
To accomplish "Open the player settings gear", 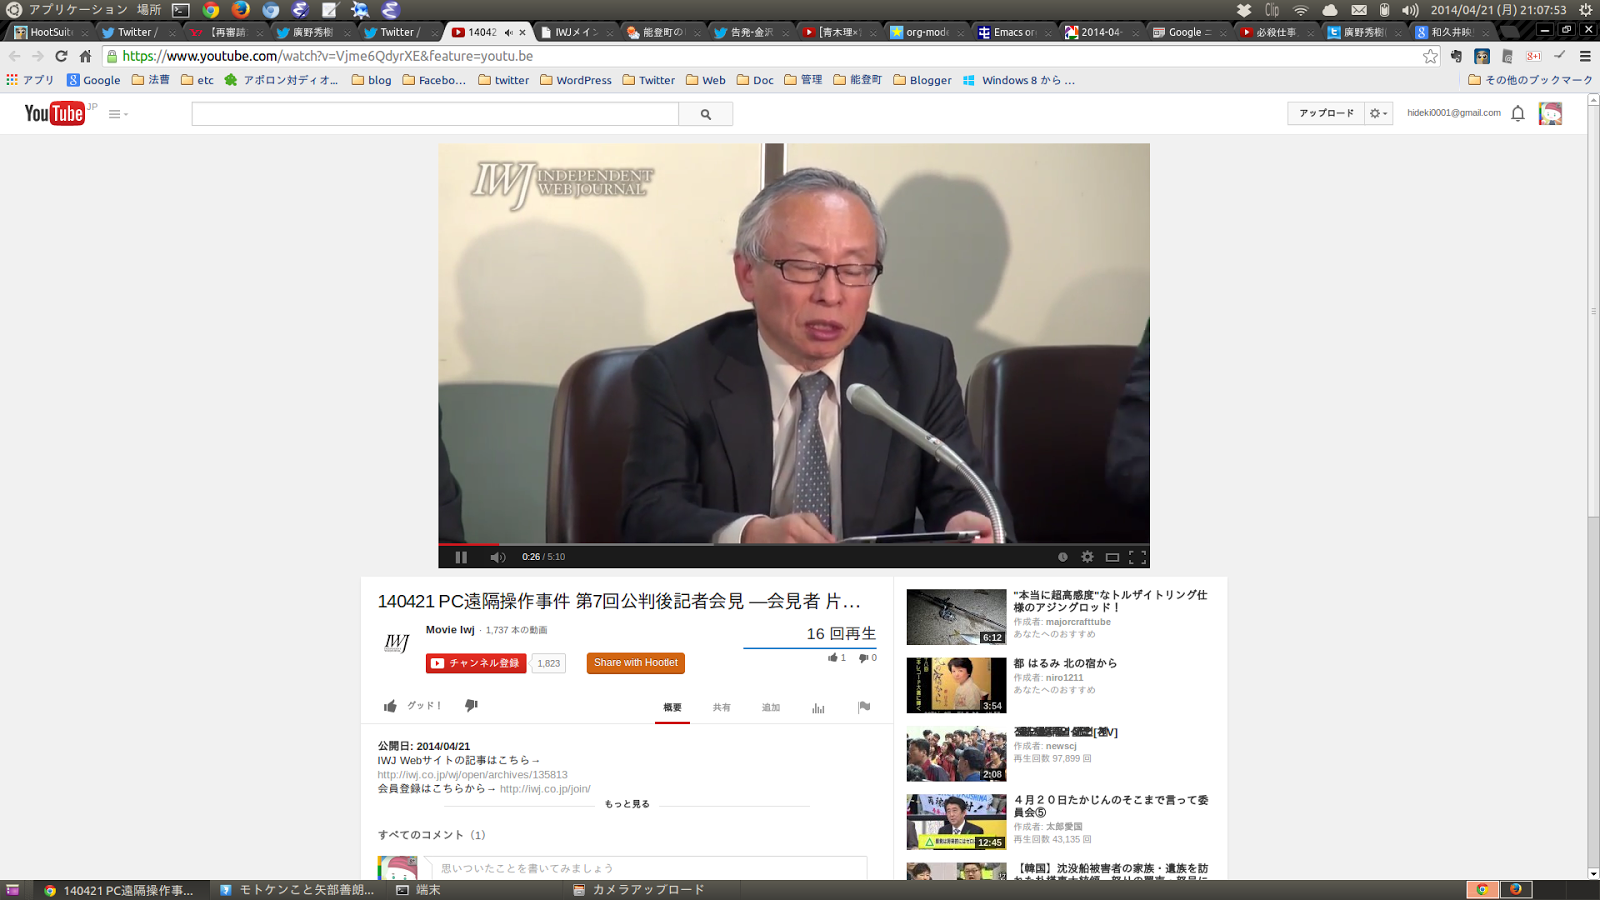I will pos(1087,557).
